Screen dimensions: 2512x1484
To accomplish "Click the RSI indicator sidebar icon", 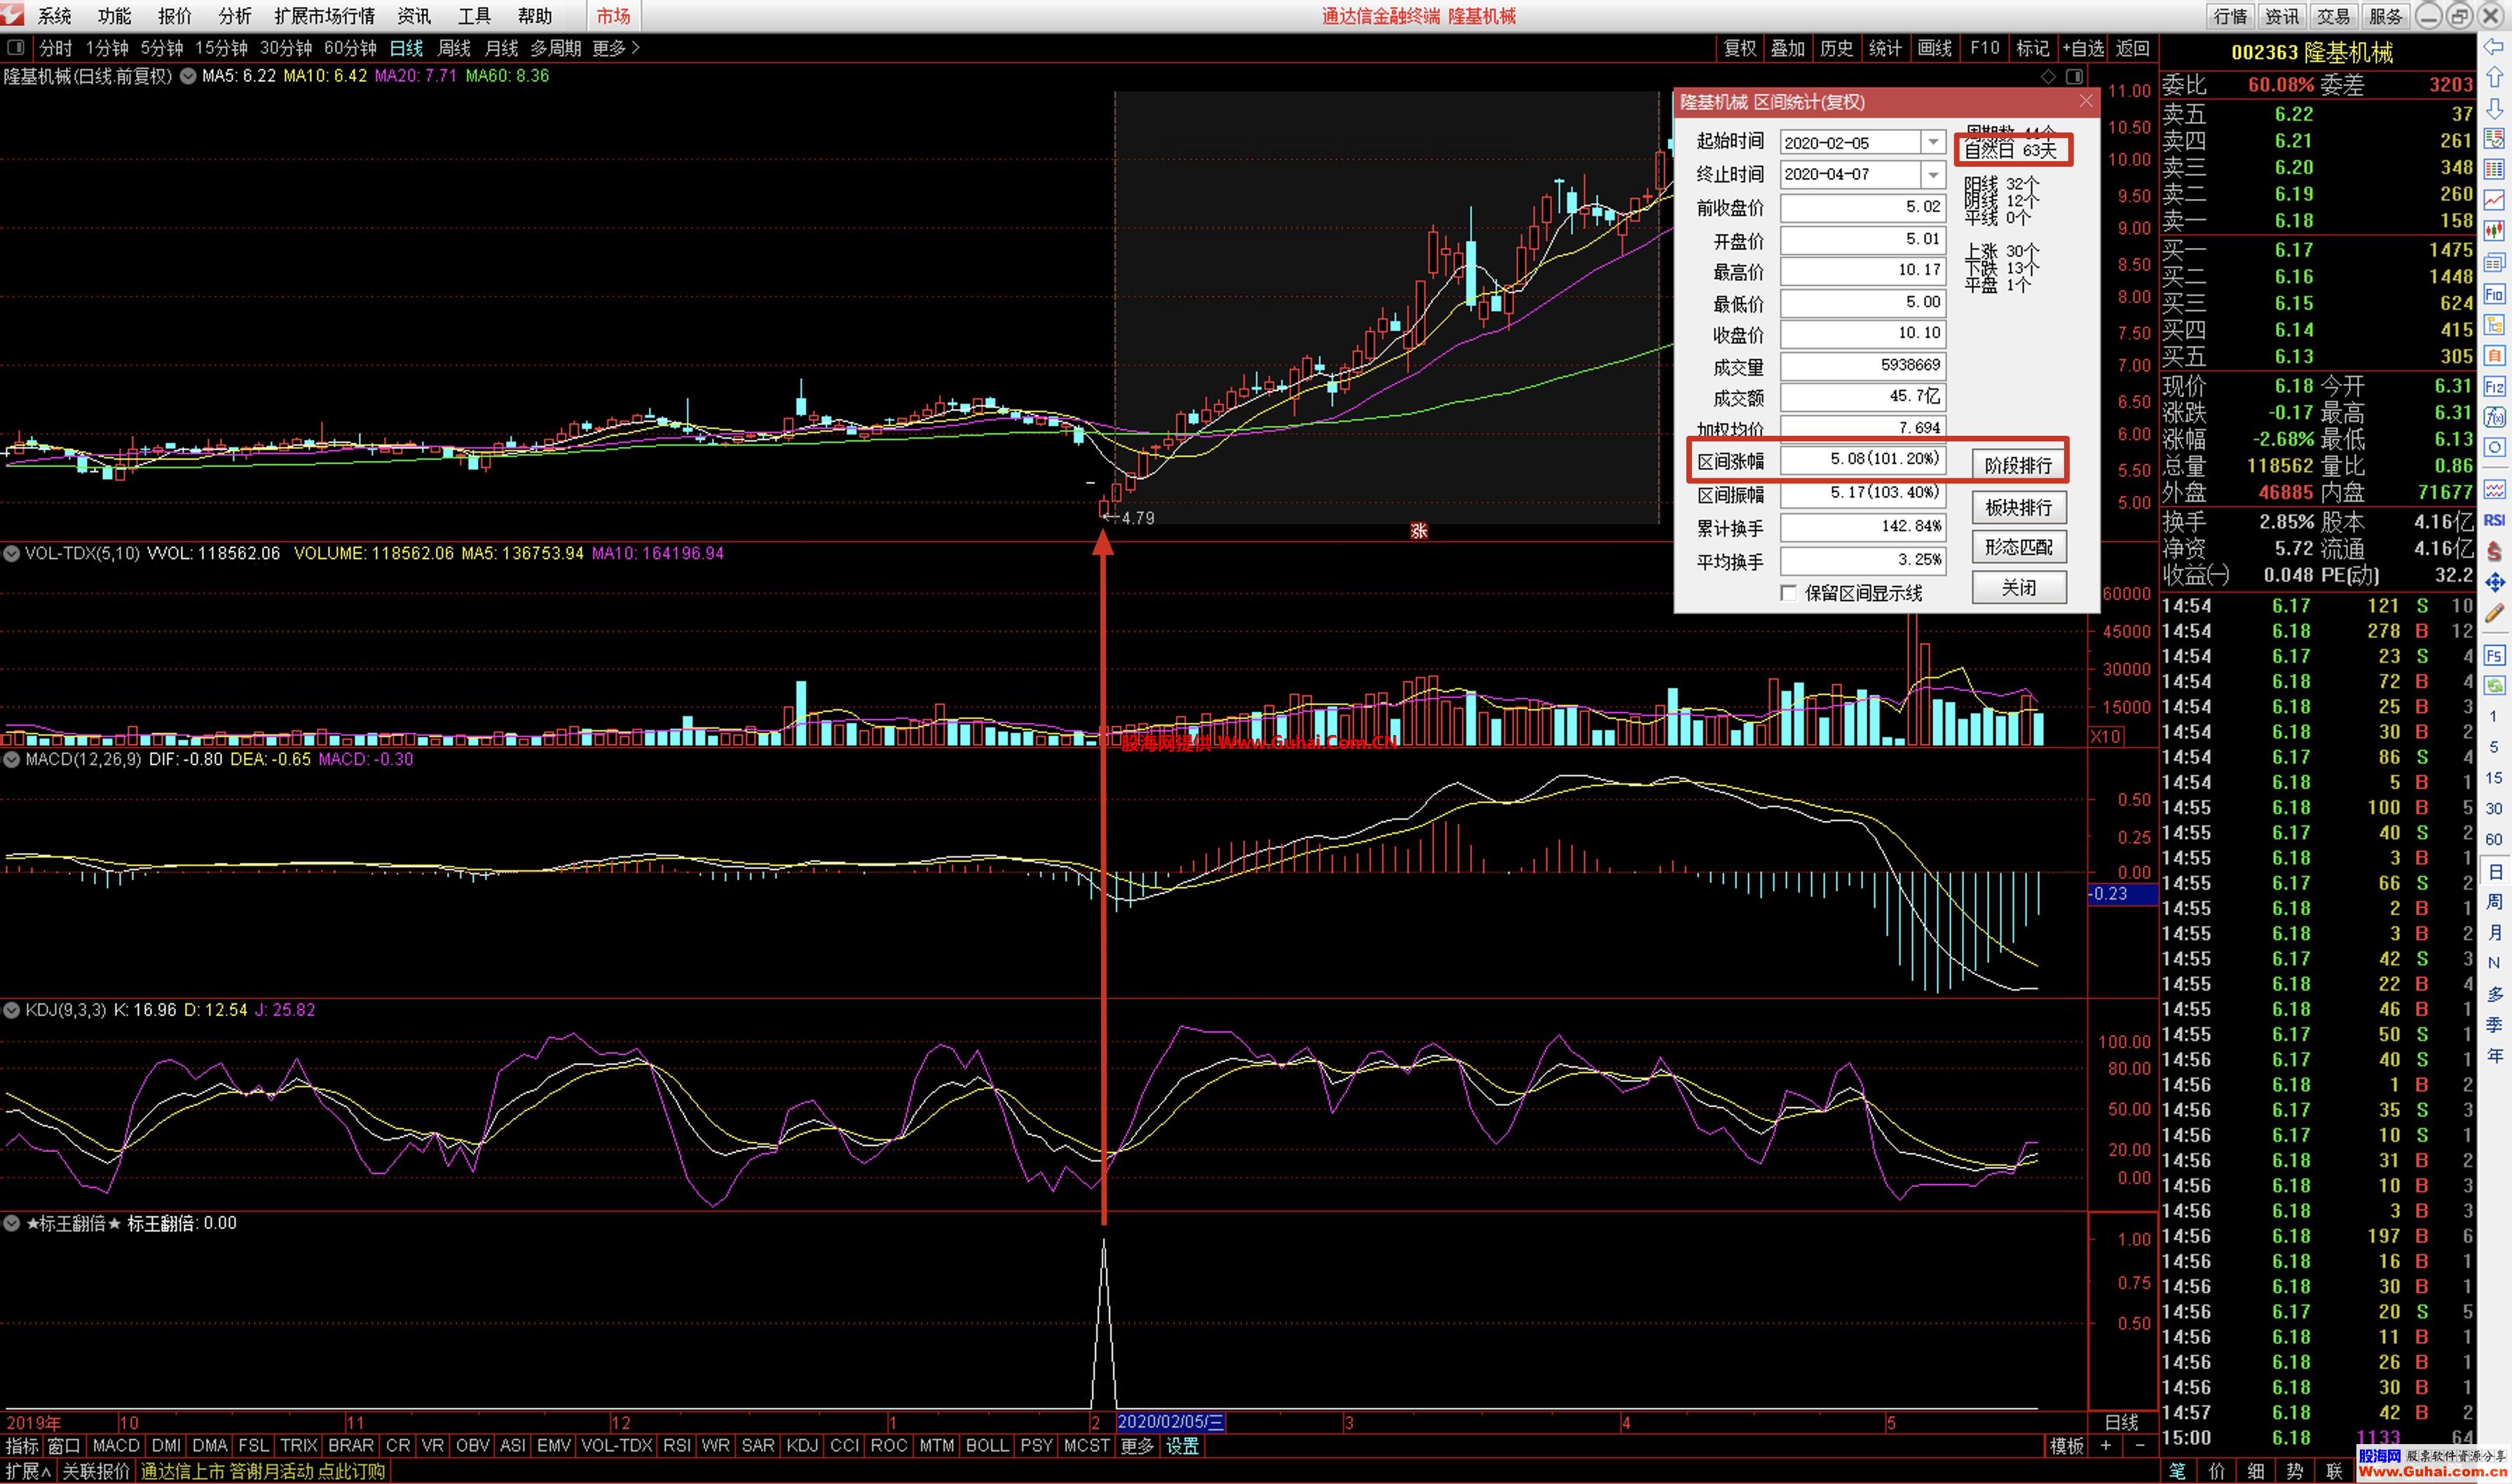I will click(x=2494, y=520).
